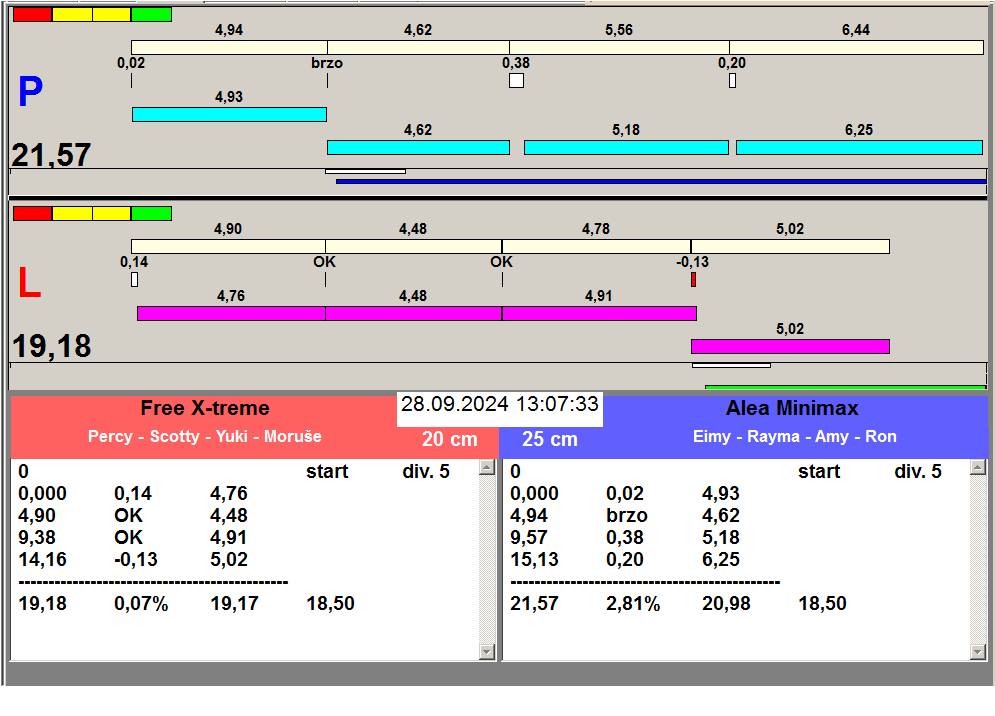The image size is (995, 716).
Task: Click the up arrow of the right results list scrollbar
Action: point(978,468)
